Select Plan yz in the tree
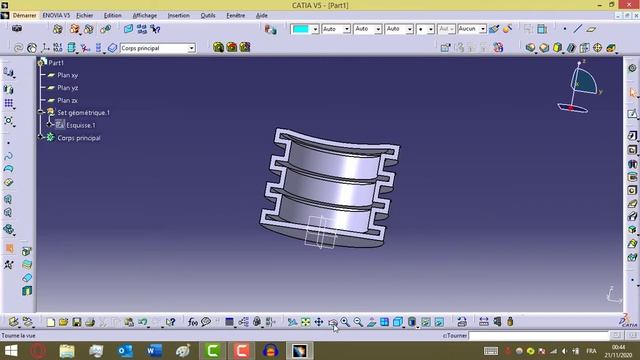The width and height of the screenshot is (640, 360). tap(67, 88)
